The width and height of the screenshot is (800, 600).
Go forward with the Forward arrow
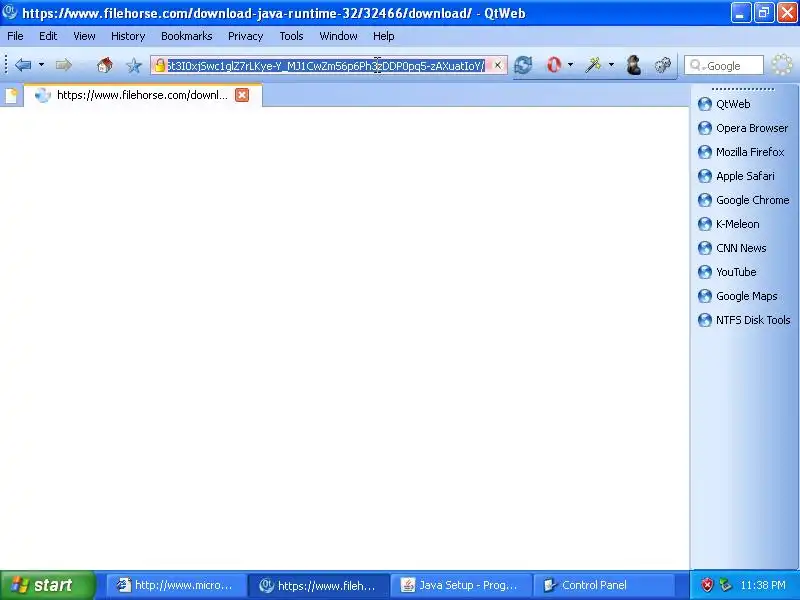click(x=63, y=65)
